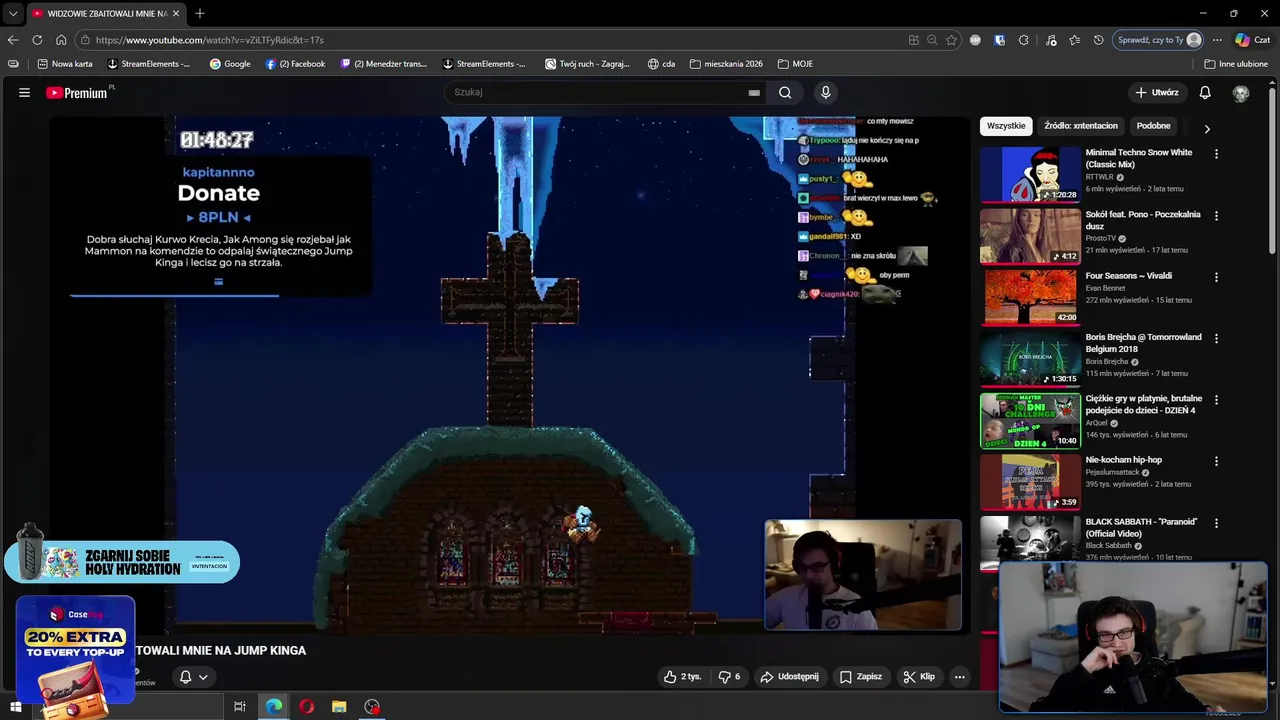Open Minimal Techno Snow White video thumbnail

1030,175
